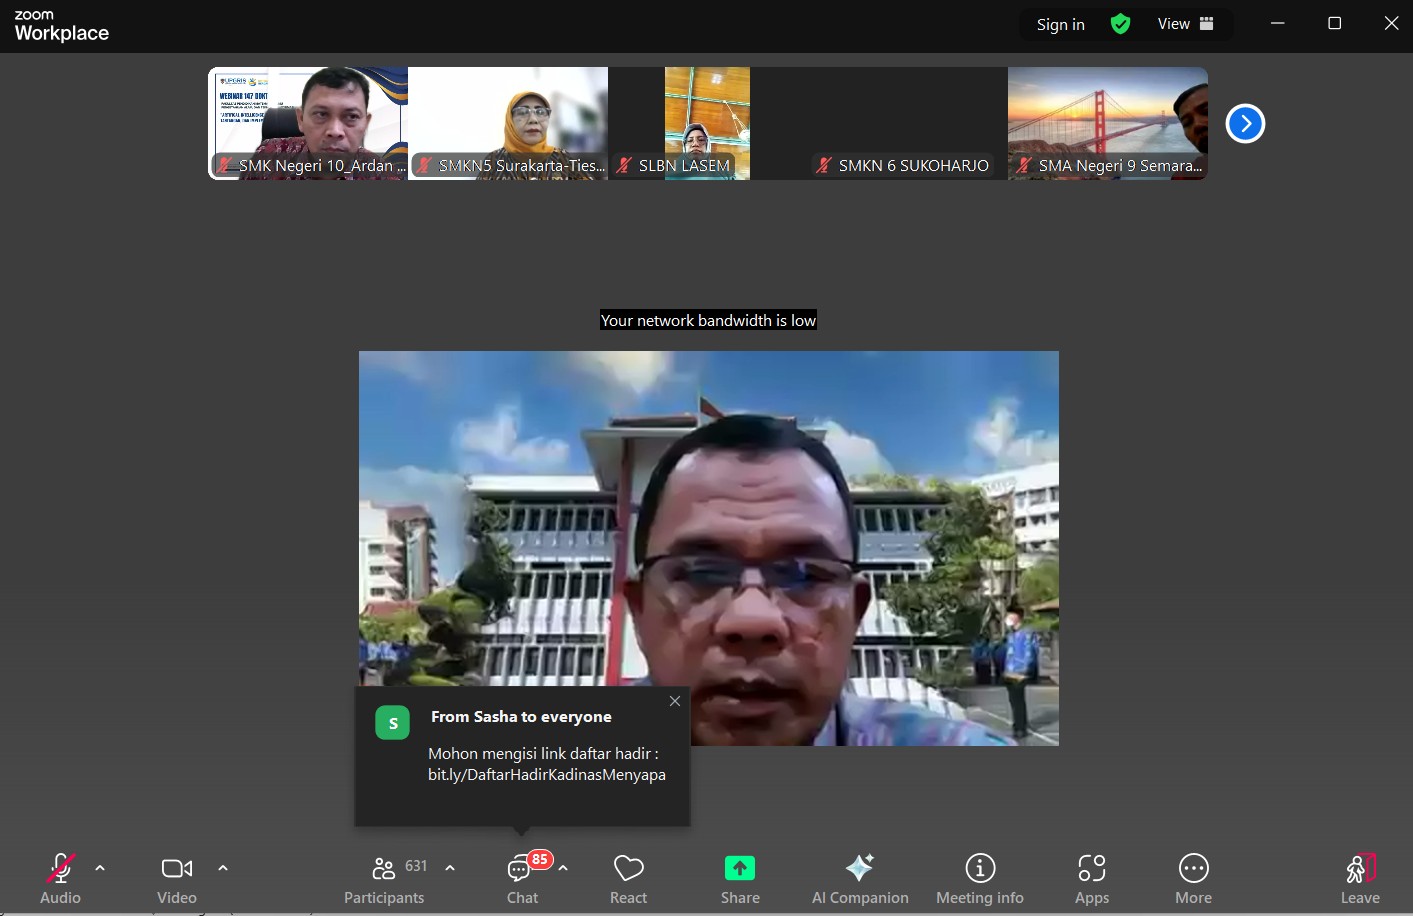Screen dimensions: 1413x916
Task: Open the View layout menu
Action: coord(1185,24)
